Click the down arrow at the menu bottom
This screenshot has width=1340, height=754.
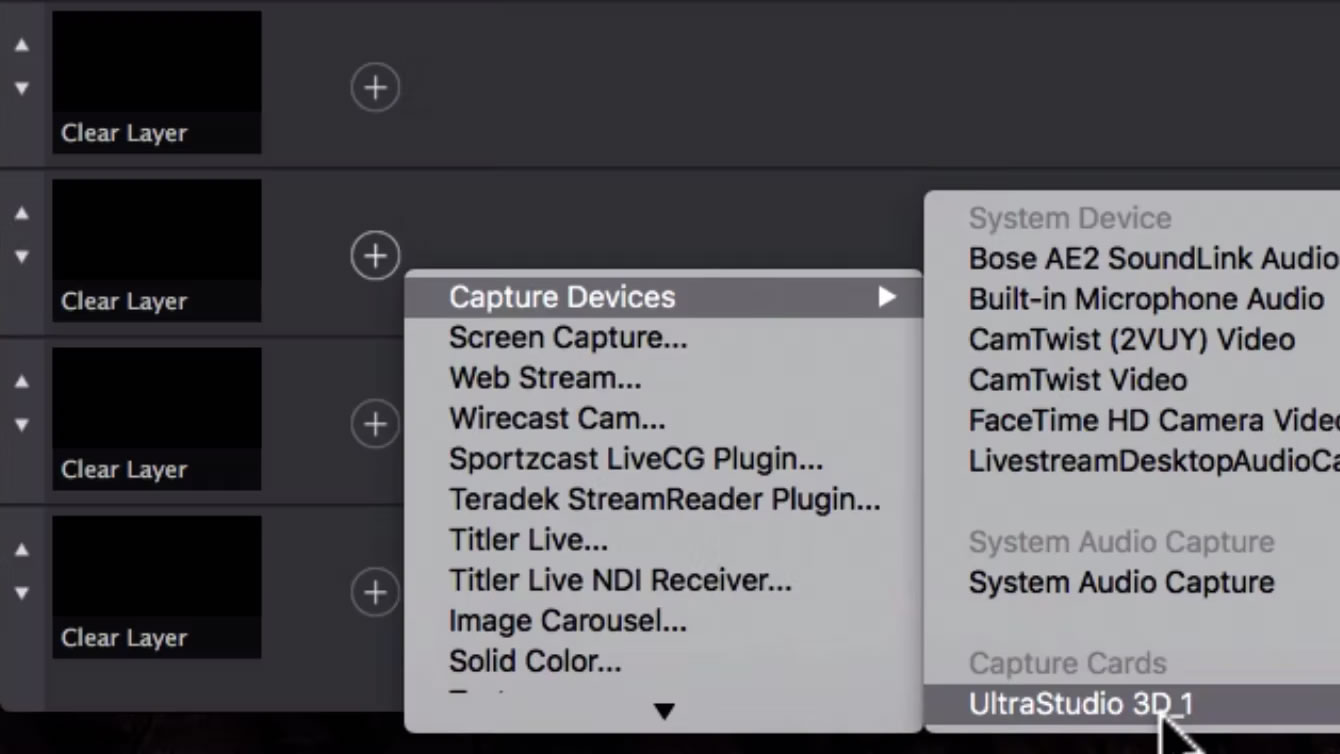coord(664,711)
